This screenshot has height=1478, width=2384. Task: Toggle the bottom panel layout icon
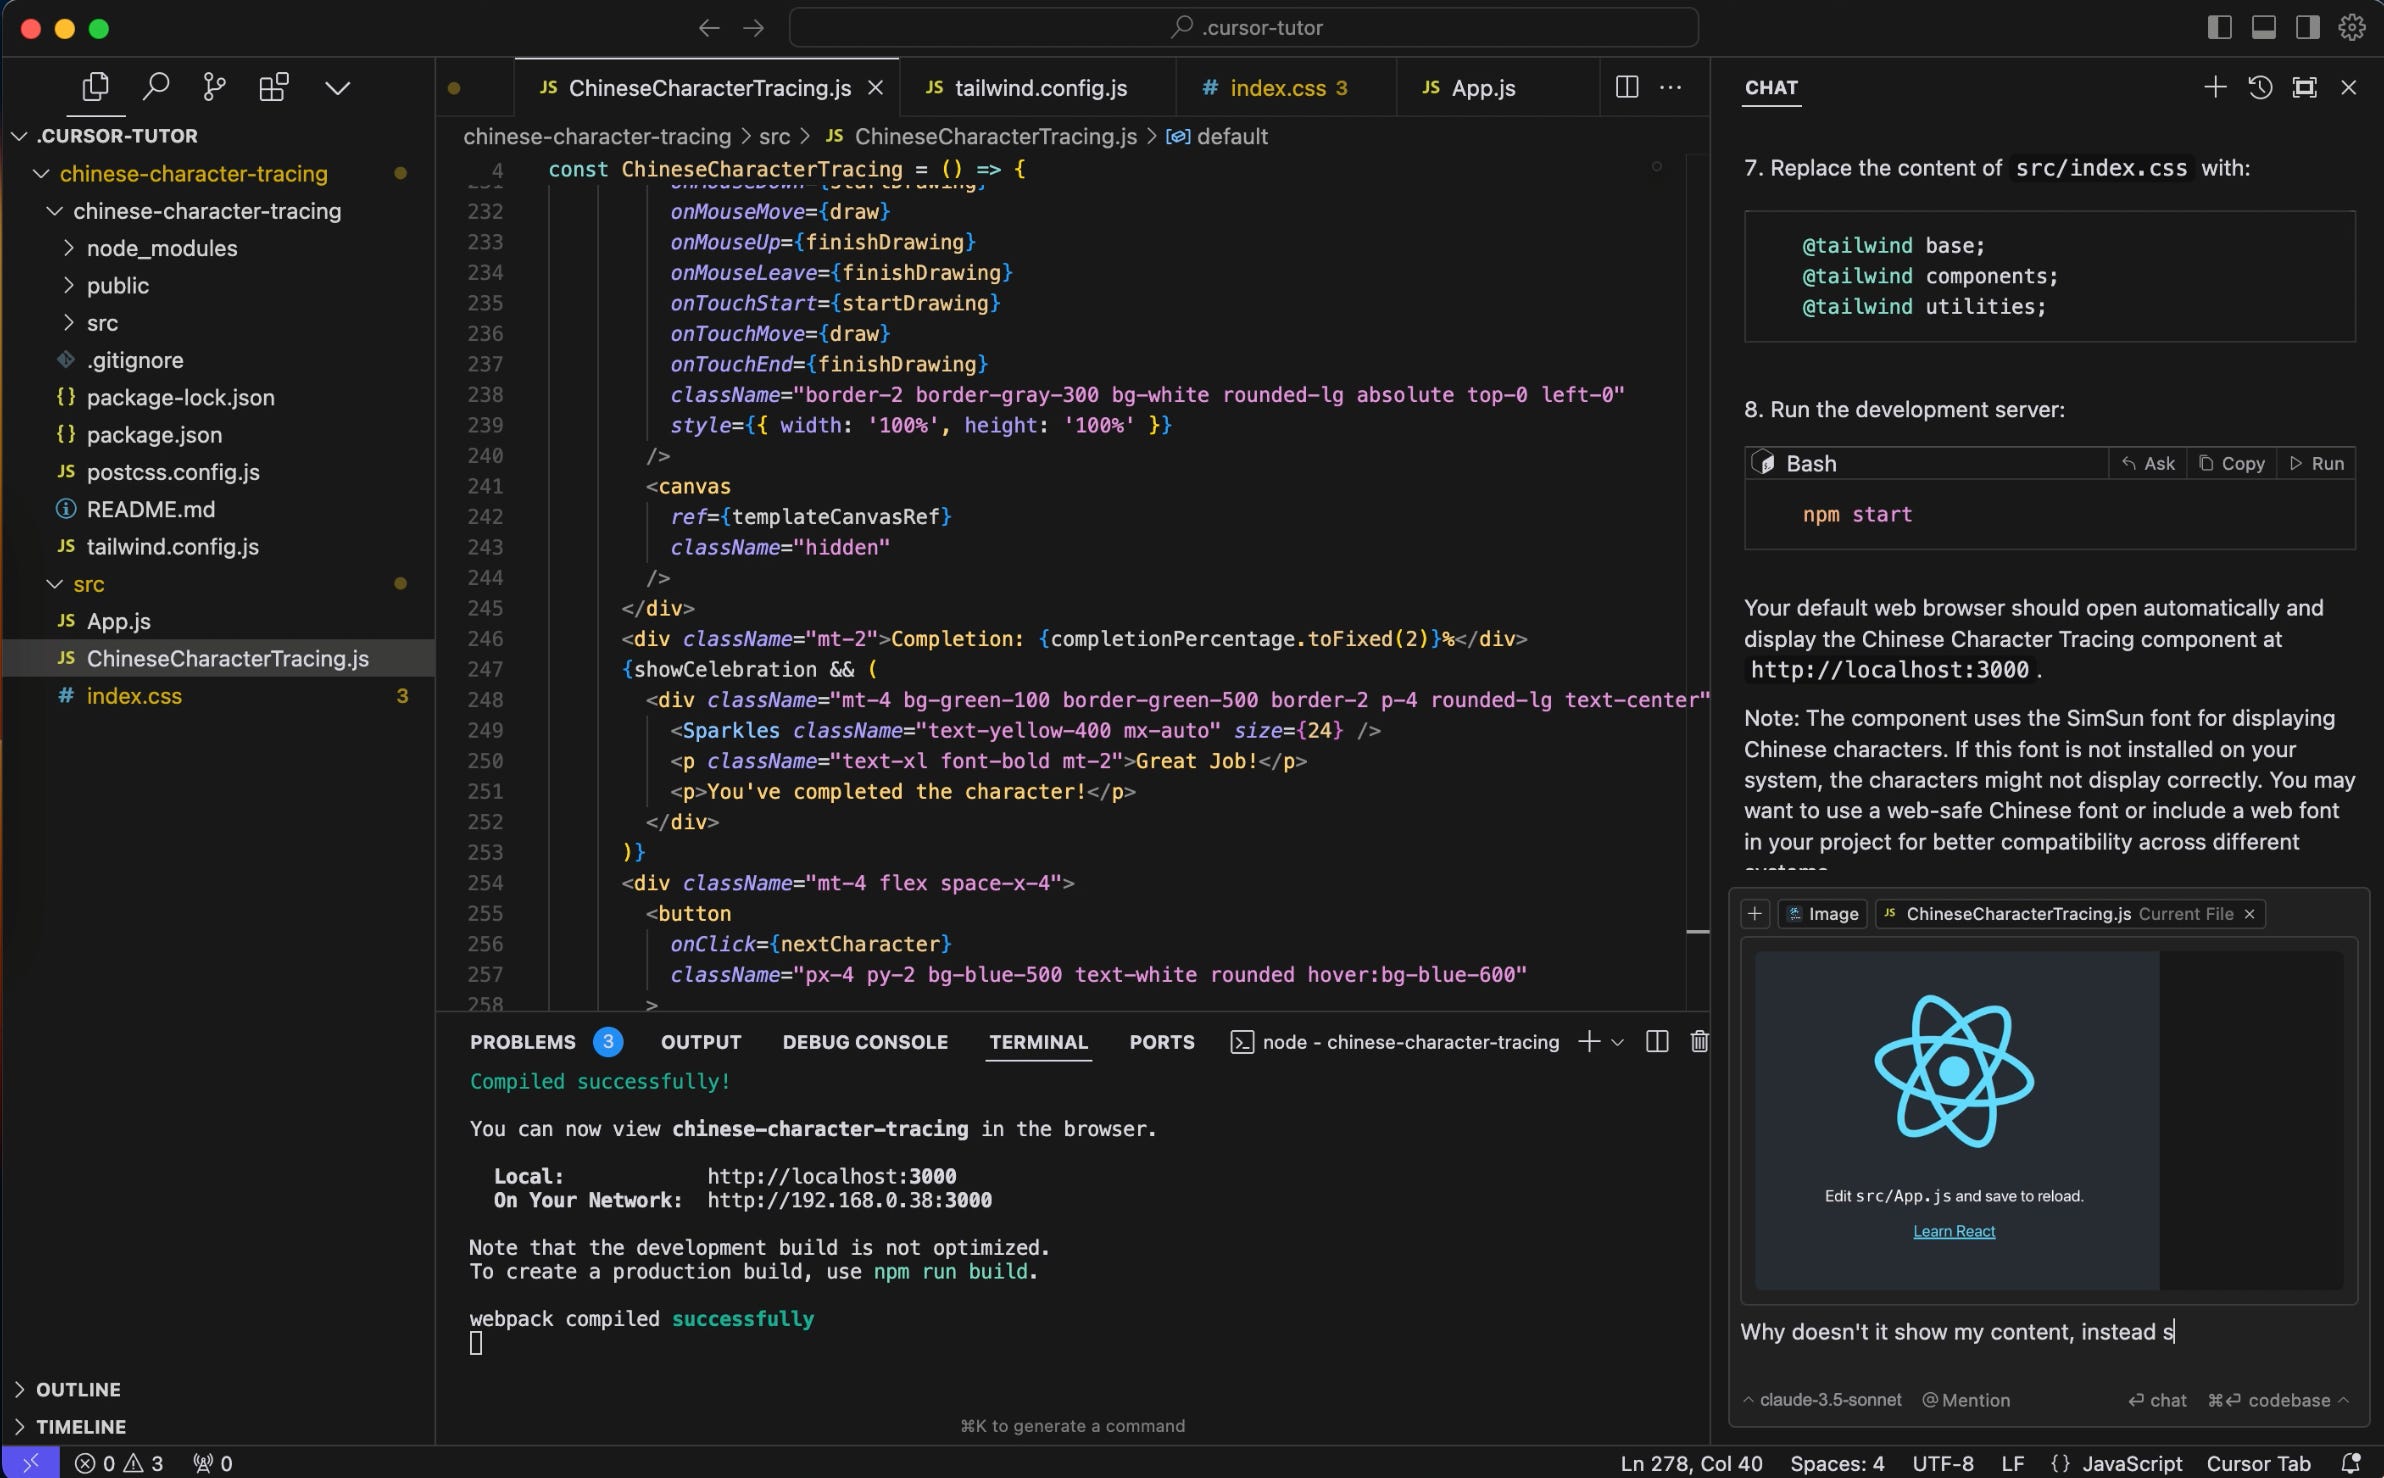tap(2264, 27)
